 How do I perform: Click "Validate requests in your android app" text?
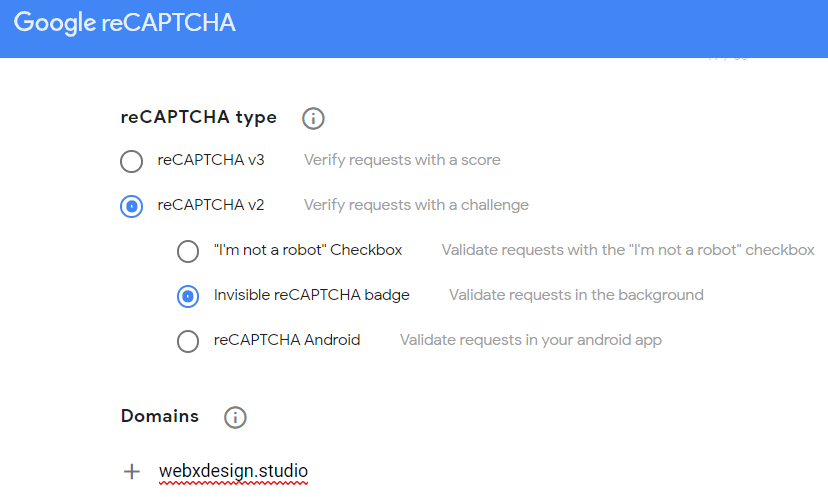531,340
